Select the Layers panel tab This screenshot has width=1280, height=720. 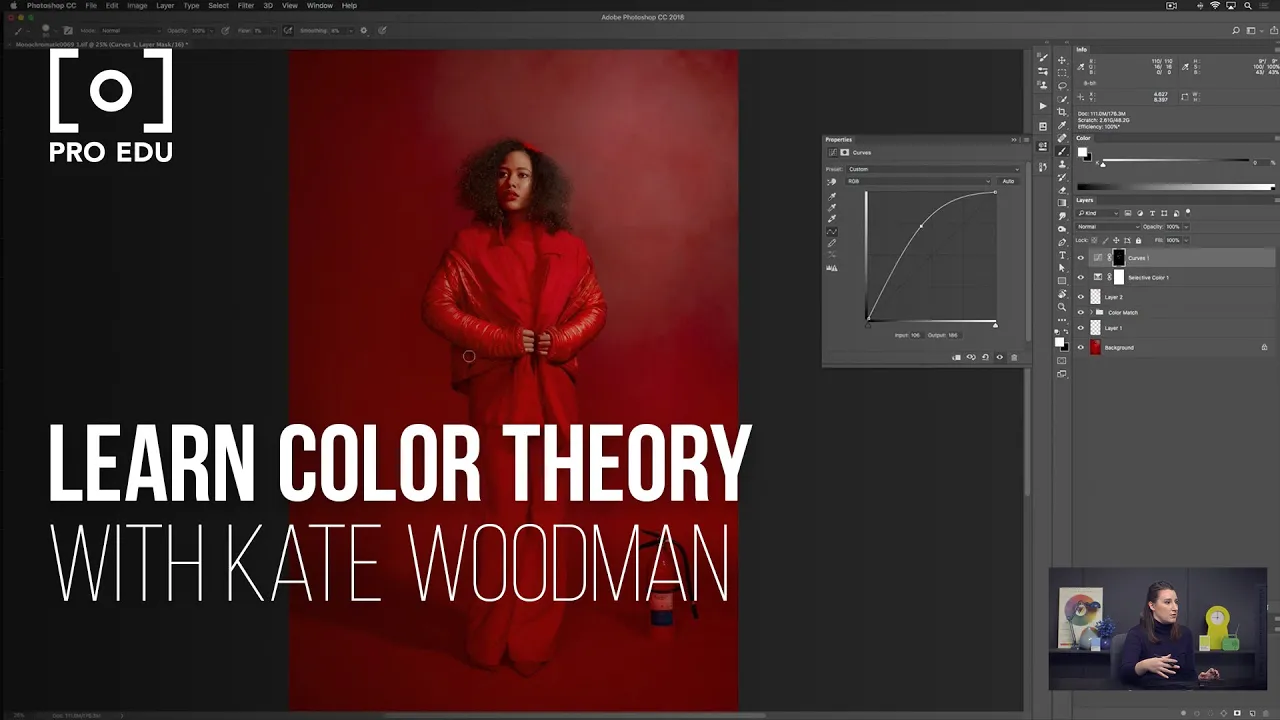pos(1085,200)
